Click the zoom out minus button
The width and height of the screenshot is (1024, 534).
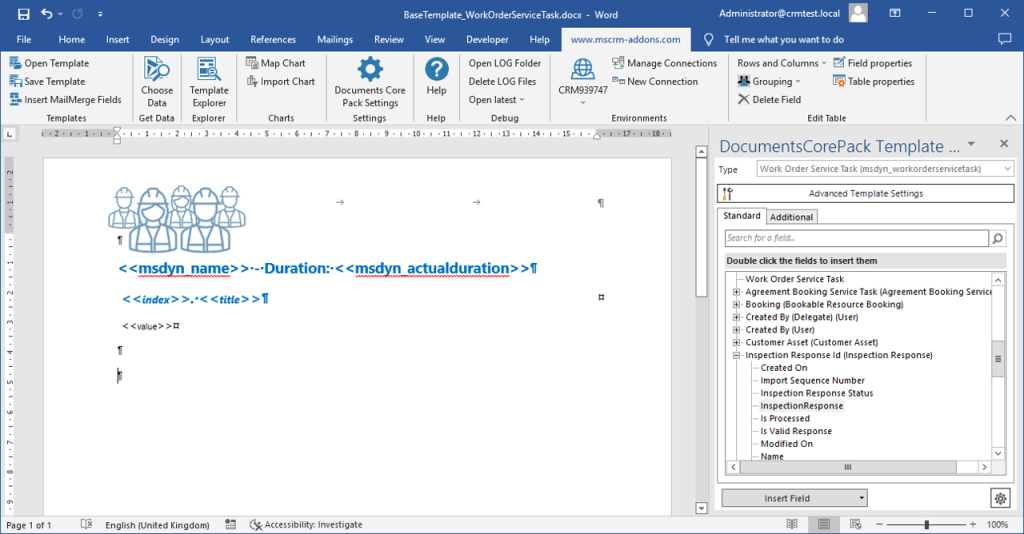pos(879,524)
